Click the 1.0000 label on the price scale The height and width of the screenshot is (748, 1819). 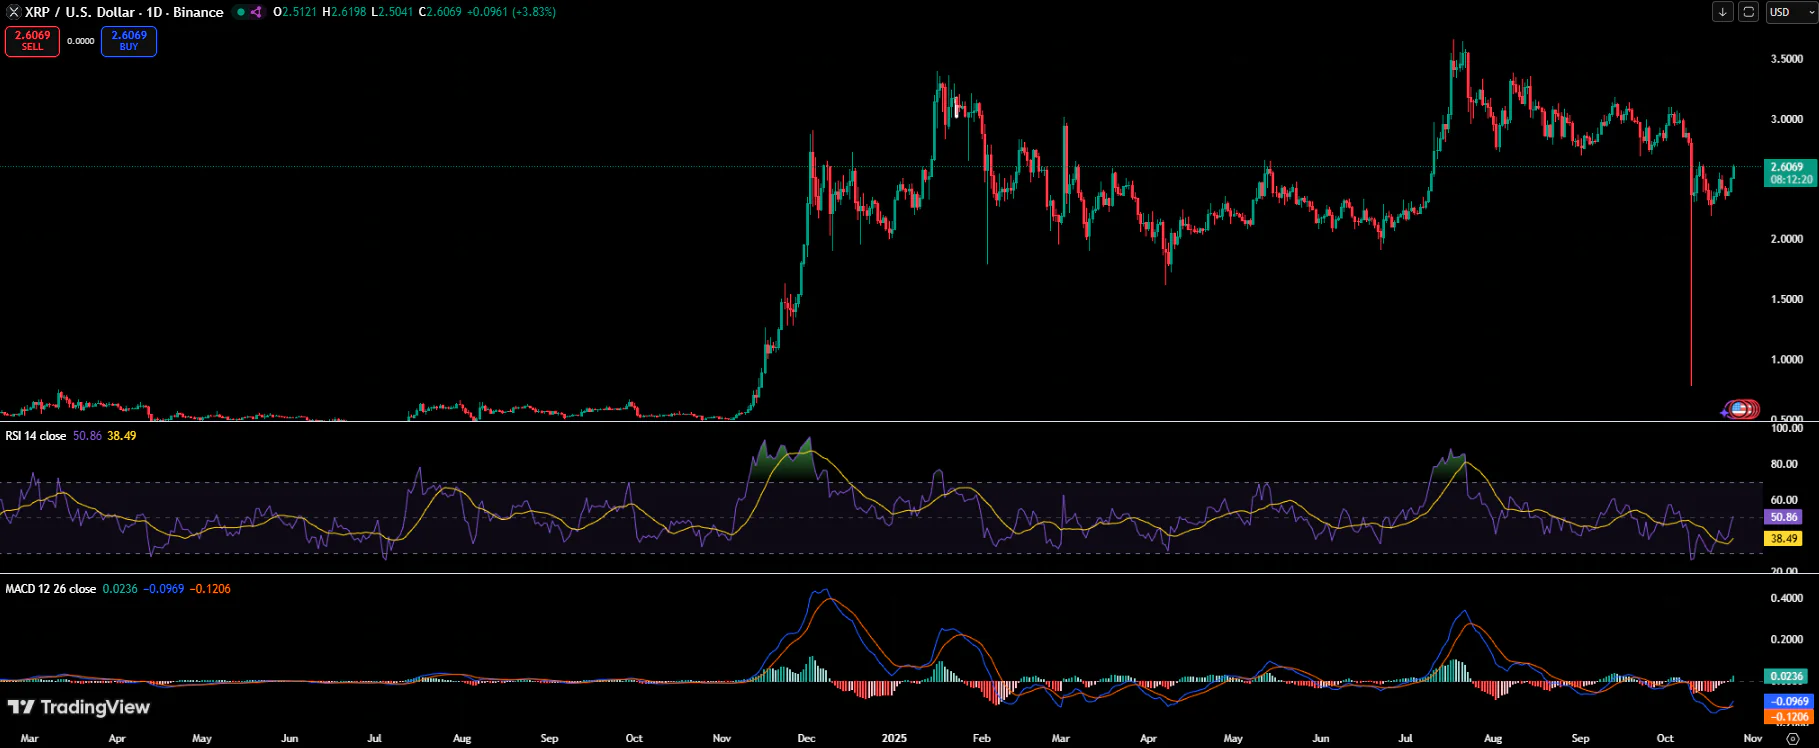pos(1787,359)
